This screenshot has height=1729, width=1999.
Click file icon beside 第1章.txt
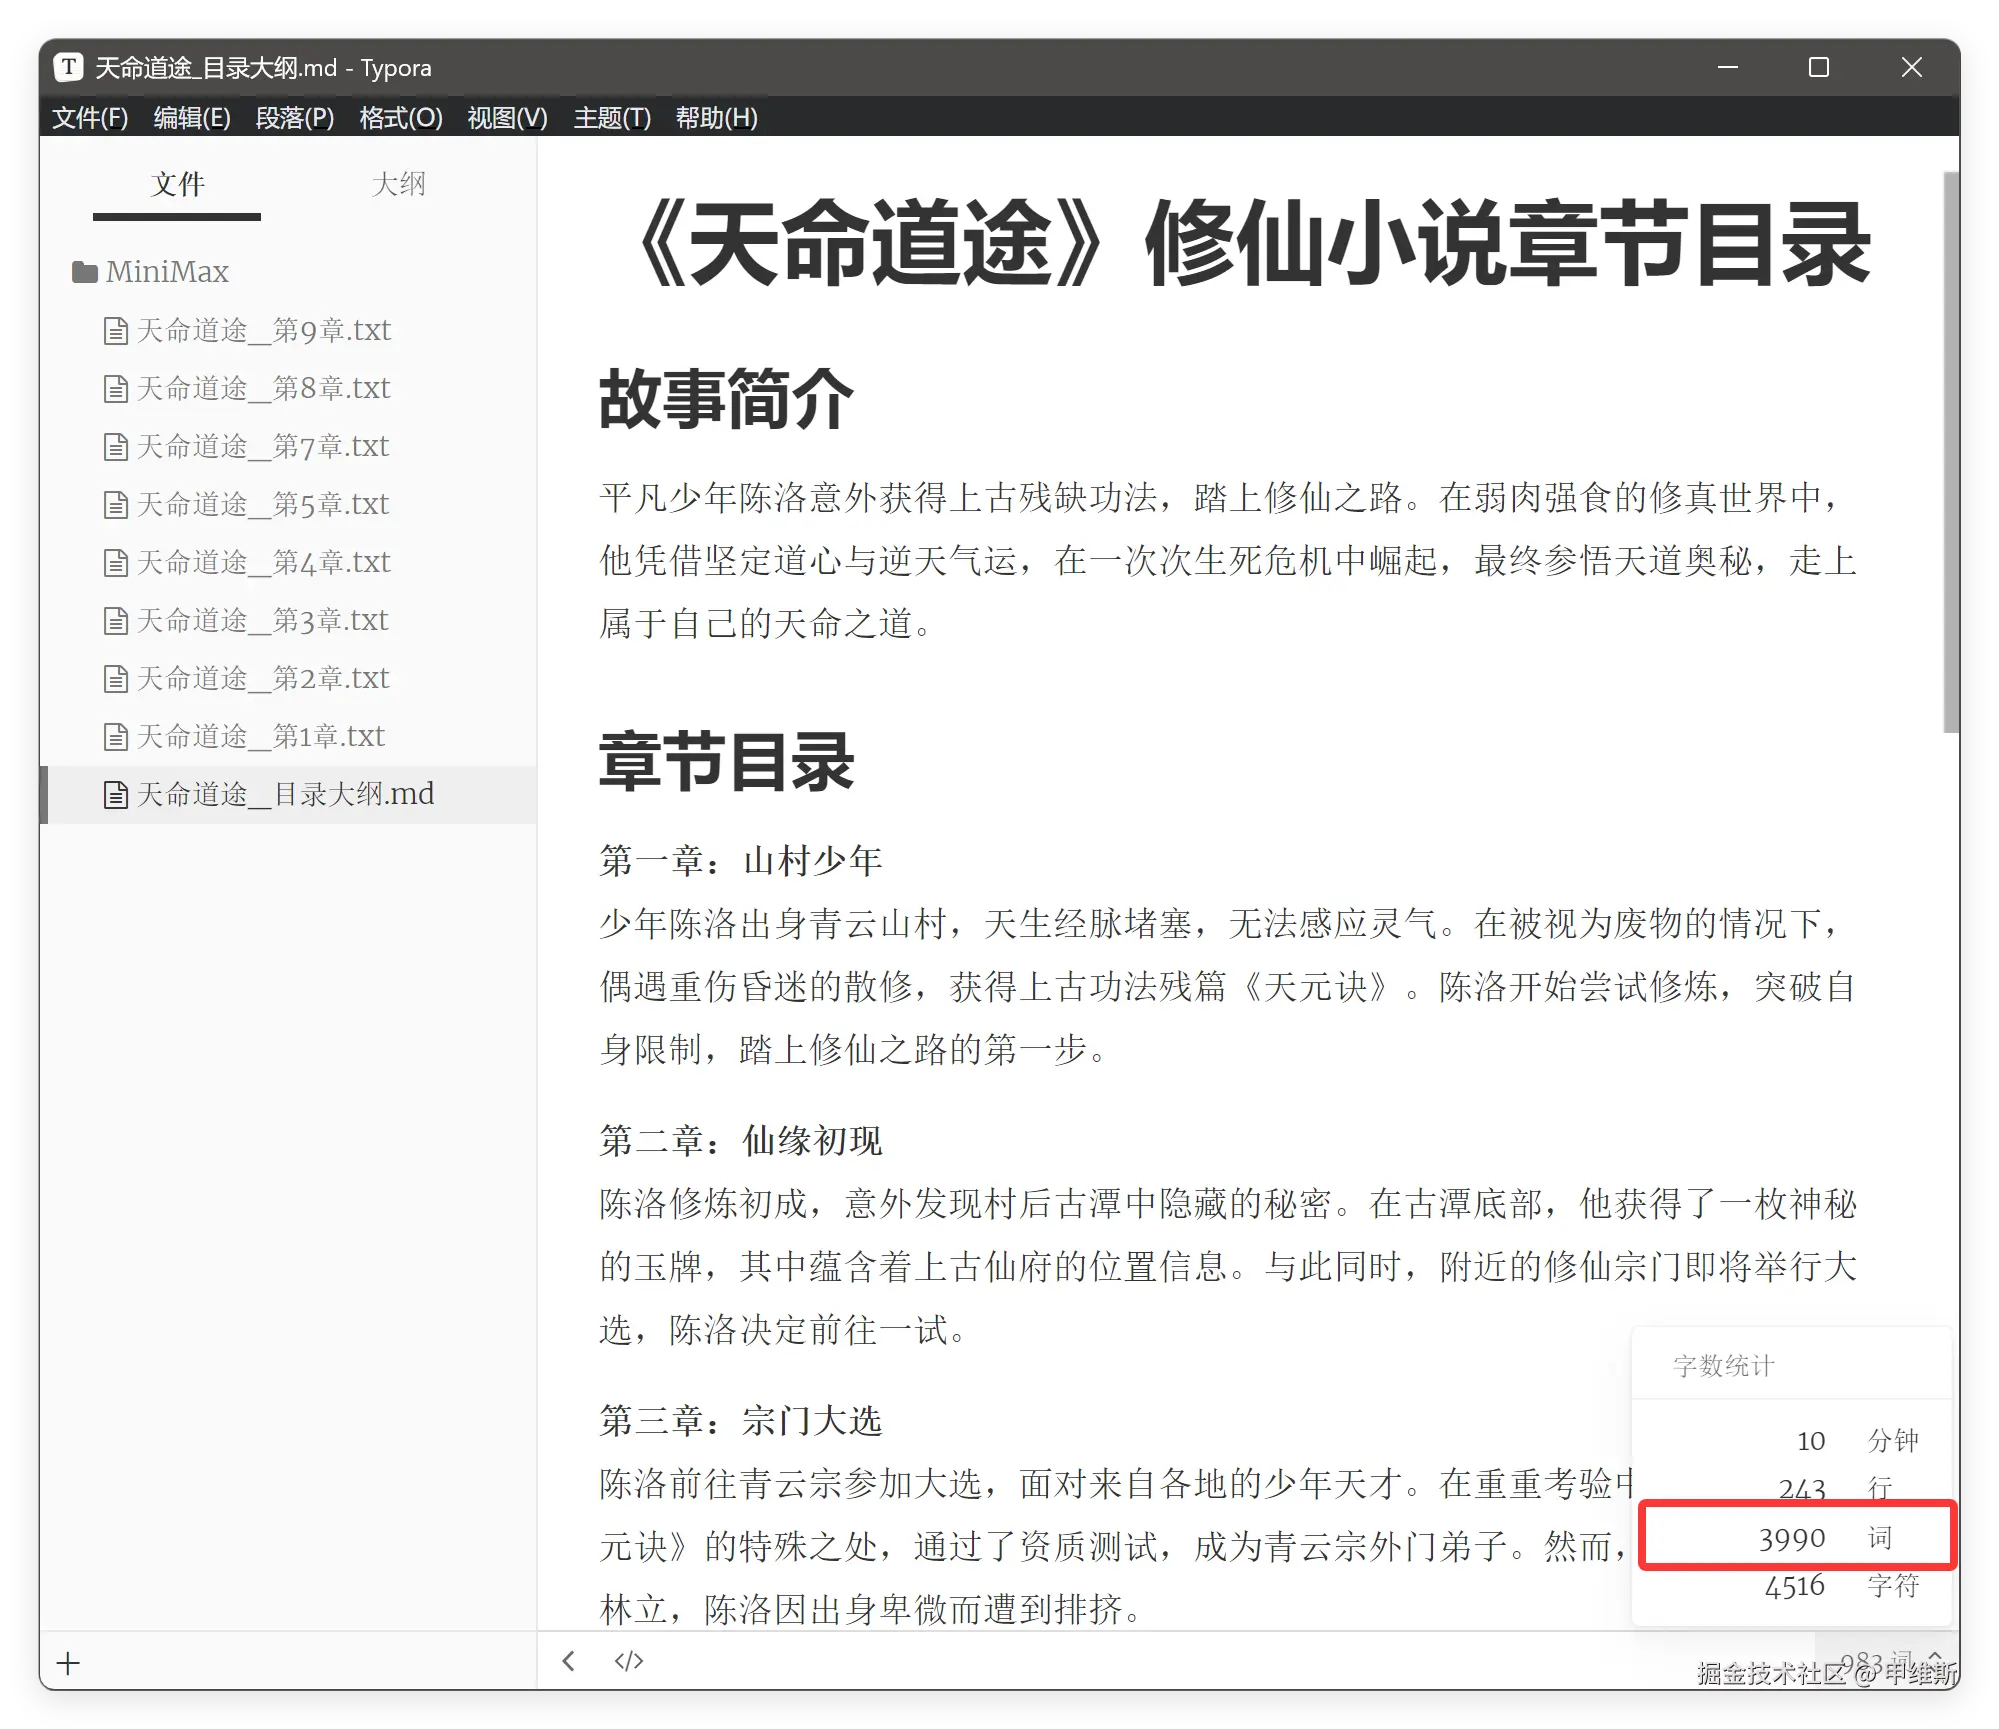116,737
